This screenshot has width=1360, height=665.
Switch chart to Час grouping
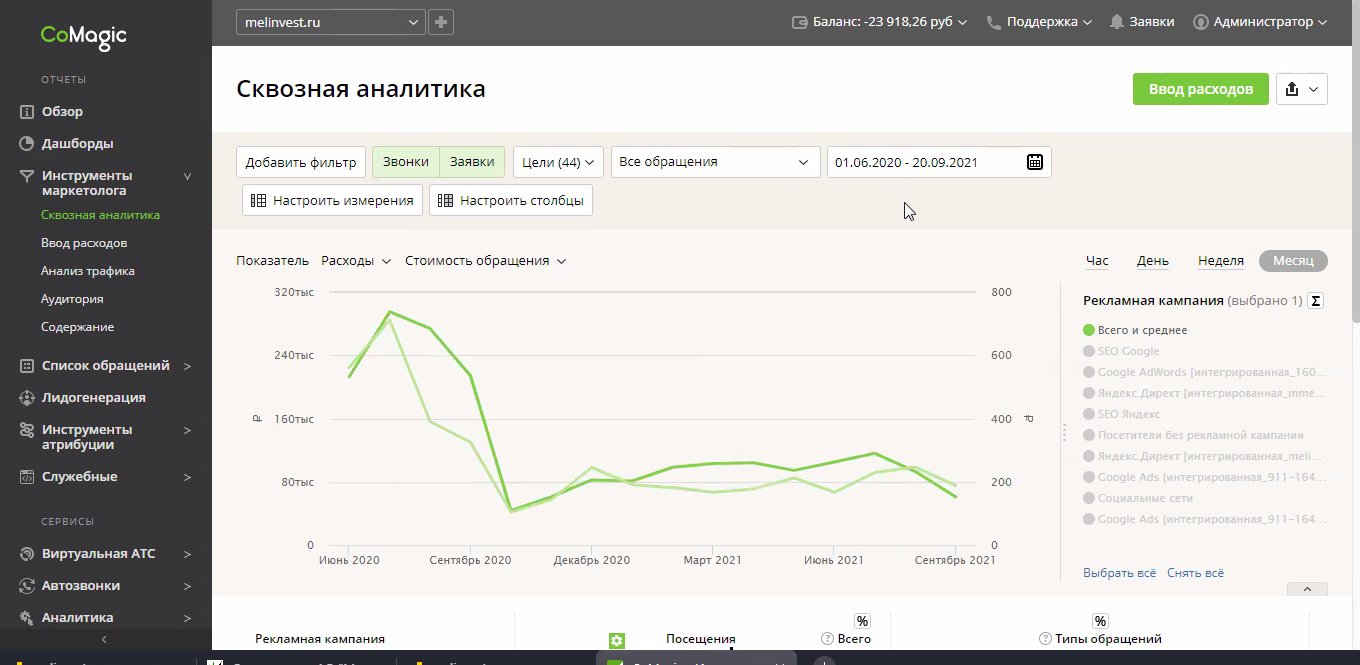coord(1097,261)
